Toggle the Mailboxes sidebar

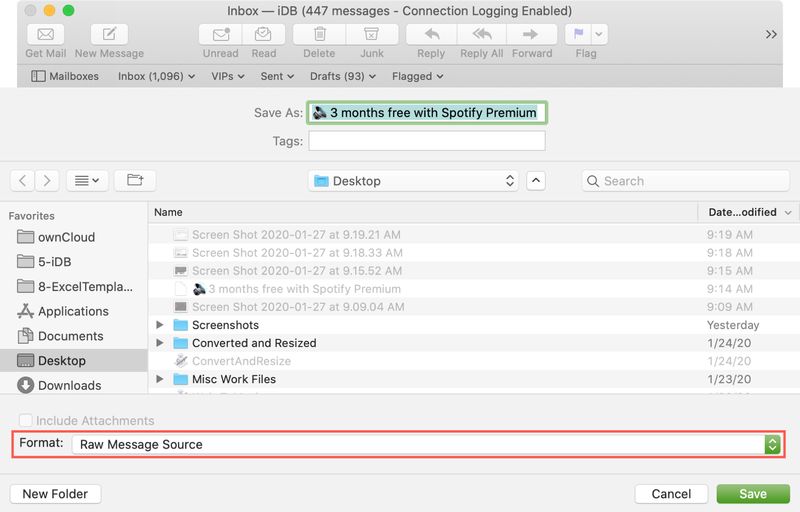point(65,76)
